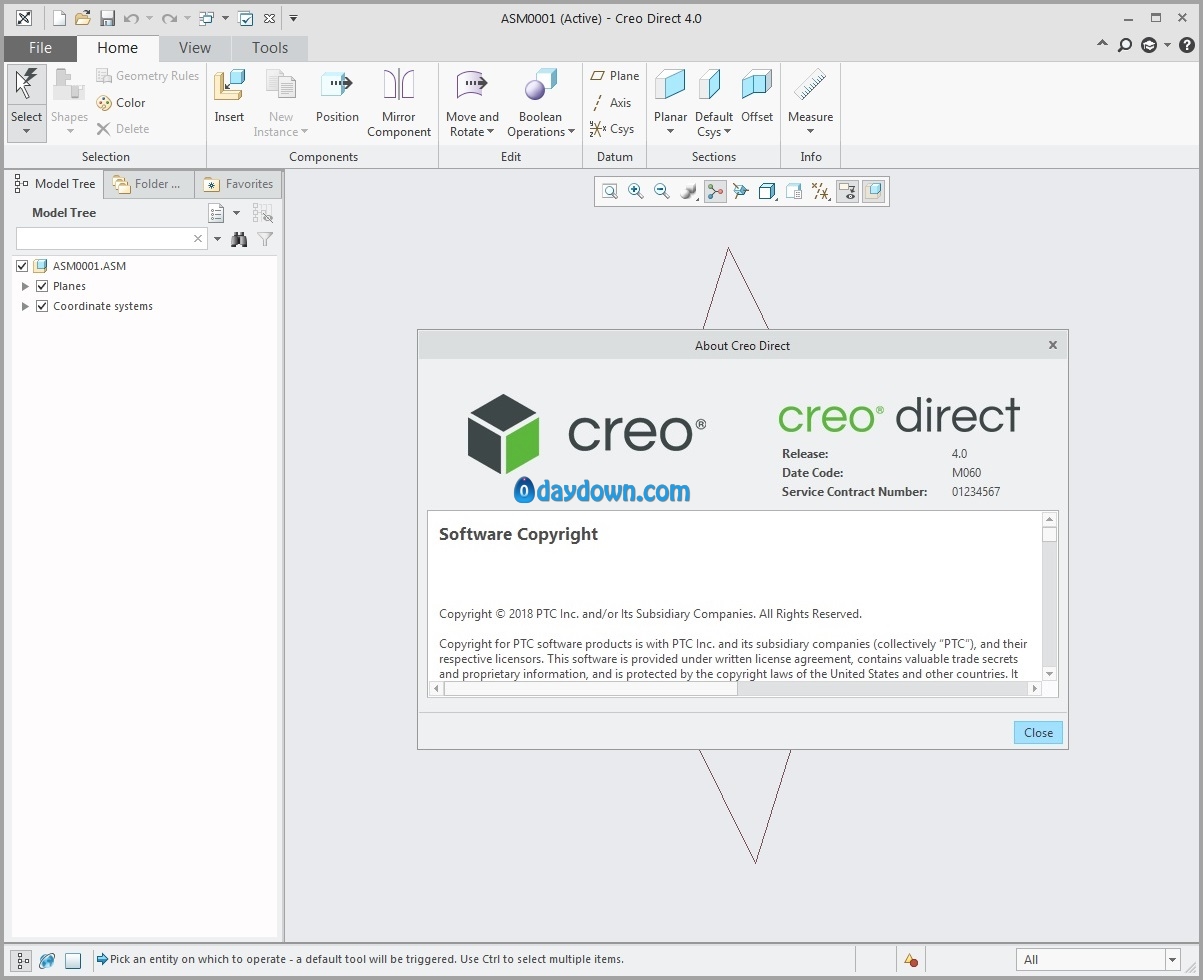
Task: Click the saved orientations box icon
Action: (x=767, y=191)
